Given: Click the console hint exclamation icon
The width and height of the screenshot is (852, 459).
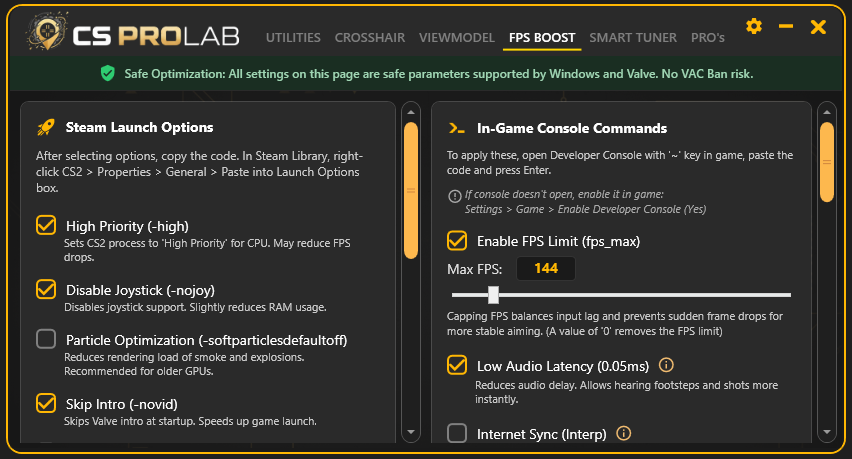Looking at the screenshot, I should [454, 196].
